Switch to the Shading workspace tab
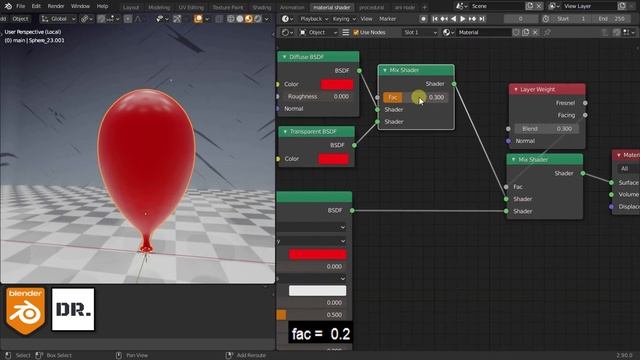This screenshot has height=360, width=640. click(262, 7)
